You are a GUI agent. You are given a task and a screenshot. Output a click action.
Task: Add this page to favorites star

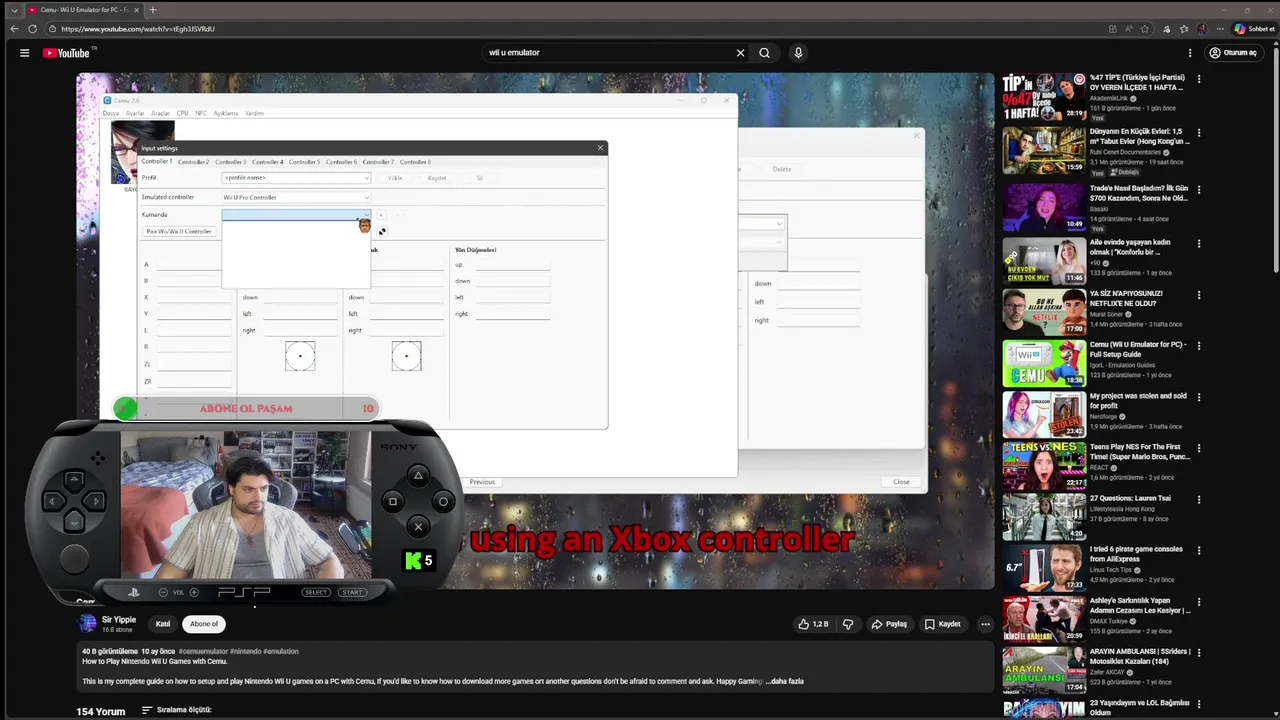tap(1145, 29)
